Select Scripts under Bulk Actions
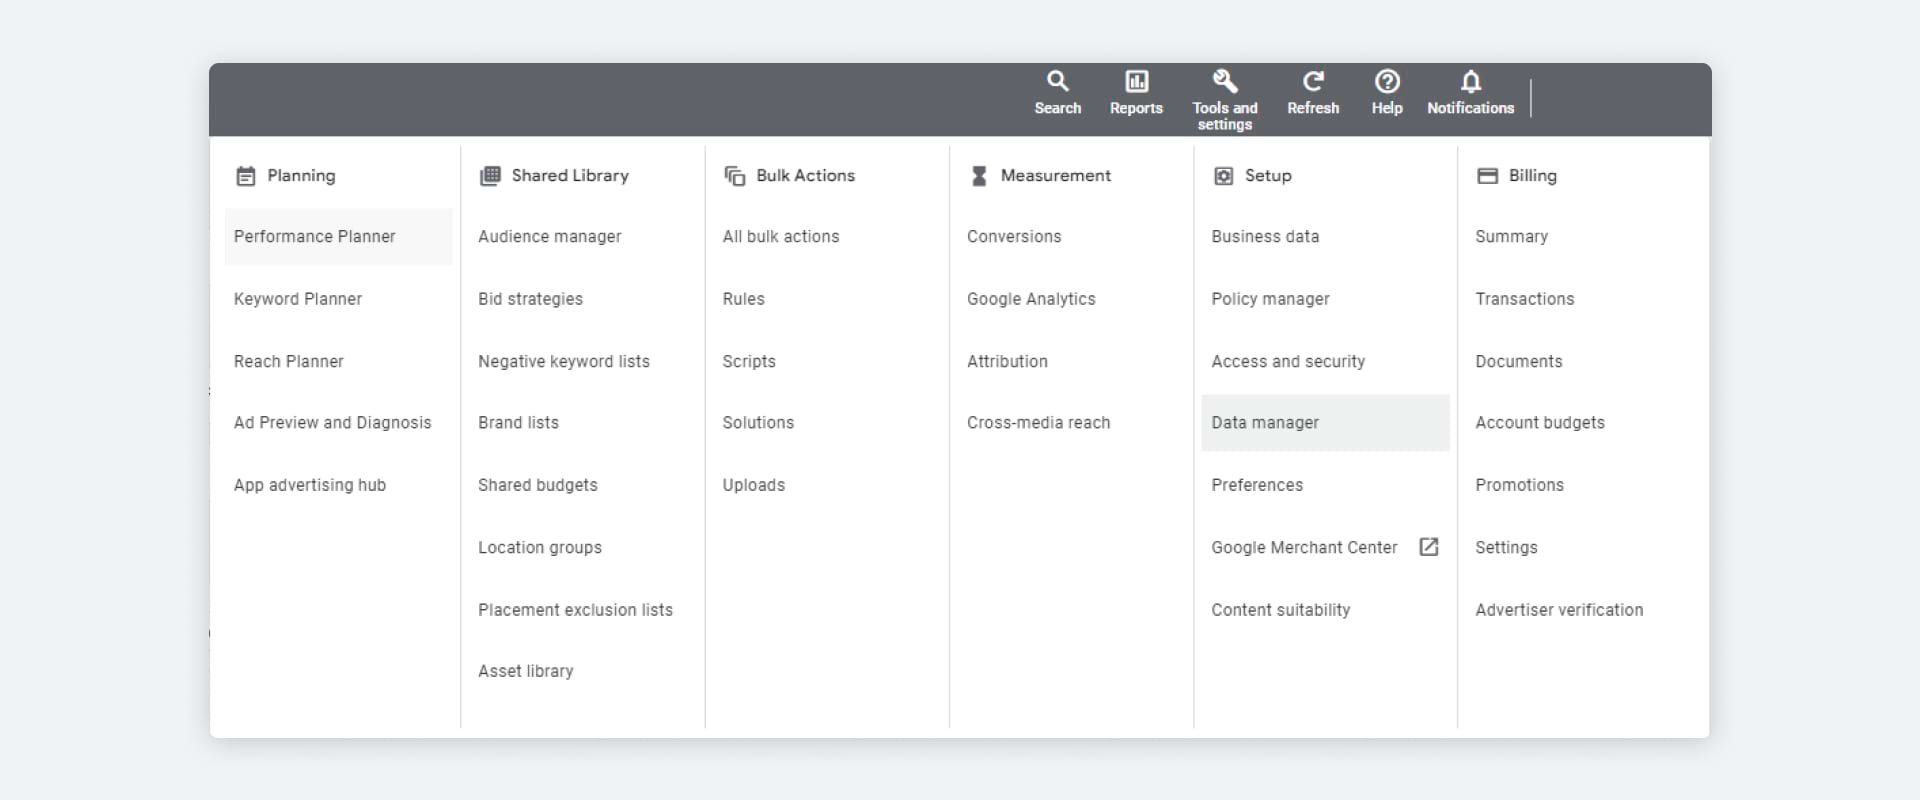The width and height of the screenshot is (1920, 800). click(x=749, y=361)
